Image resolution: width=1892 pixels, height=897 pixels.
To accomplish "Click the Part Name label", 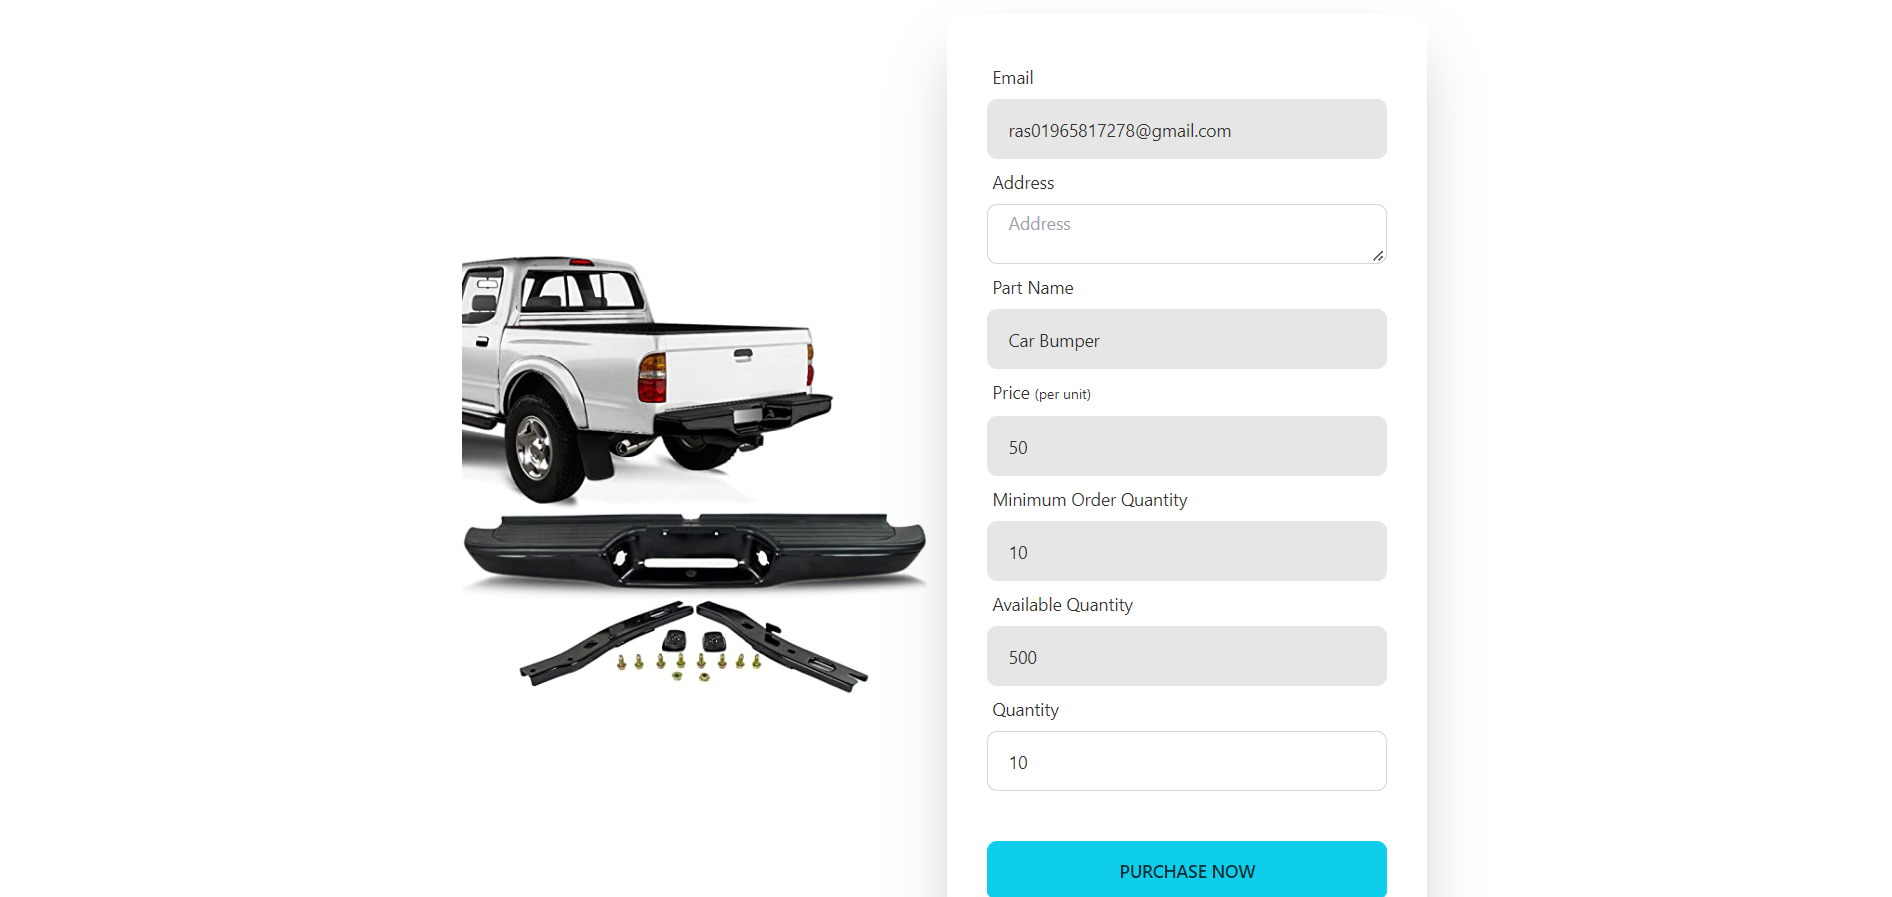I will point(1033,288).
